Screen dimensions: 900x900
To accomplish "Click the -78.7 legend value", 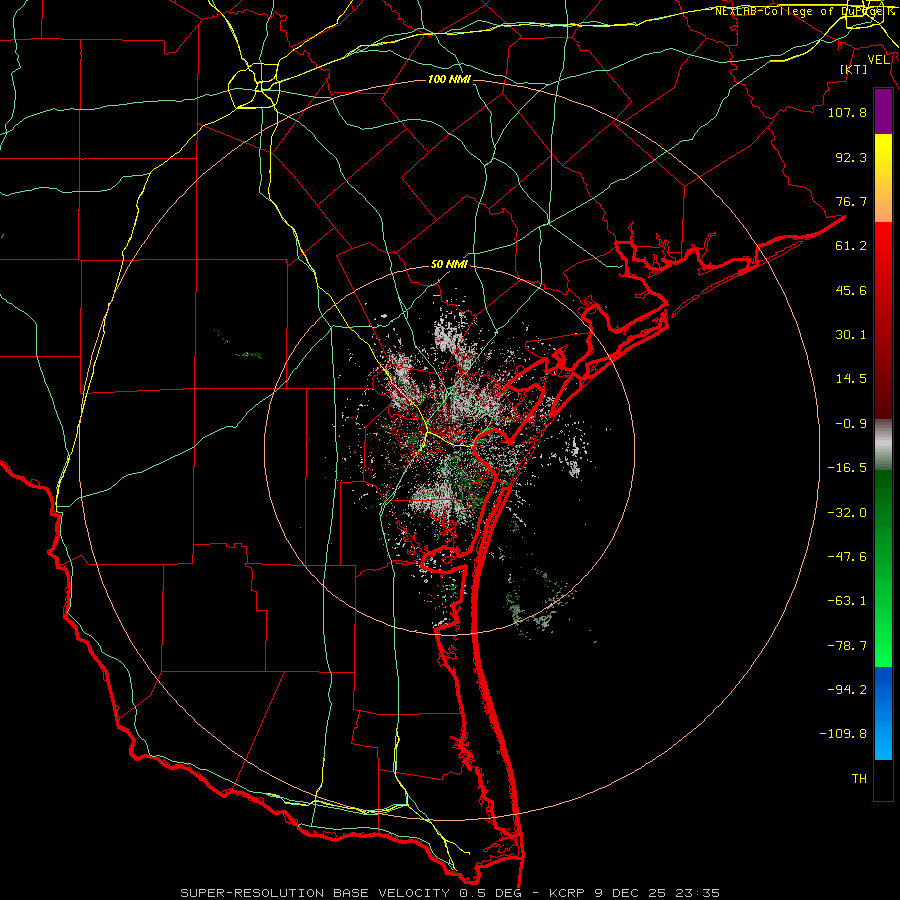I will point(847,646).
